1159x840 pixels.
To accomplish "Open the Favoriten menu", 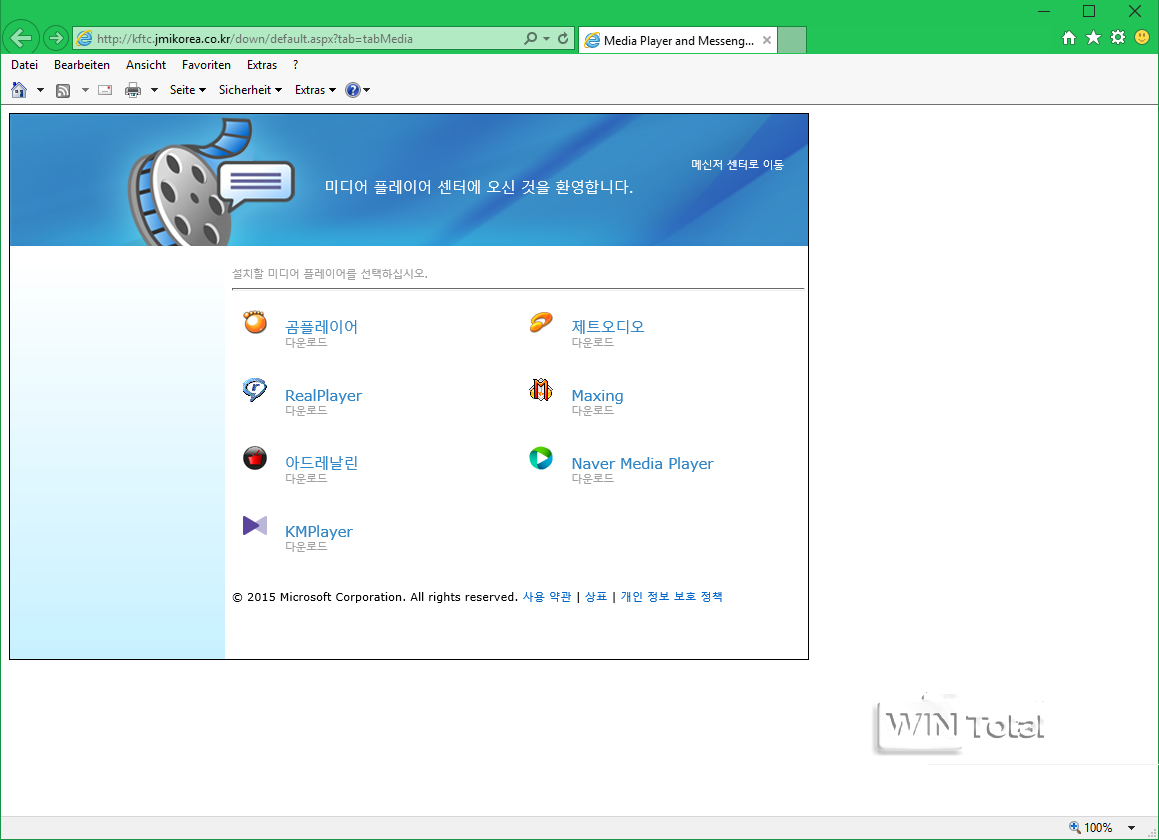I will tap(206, 65).
